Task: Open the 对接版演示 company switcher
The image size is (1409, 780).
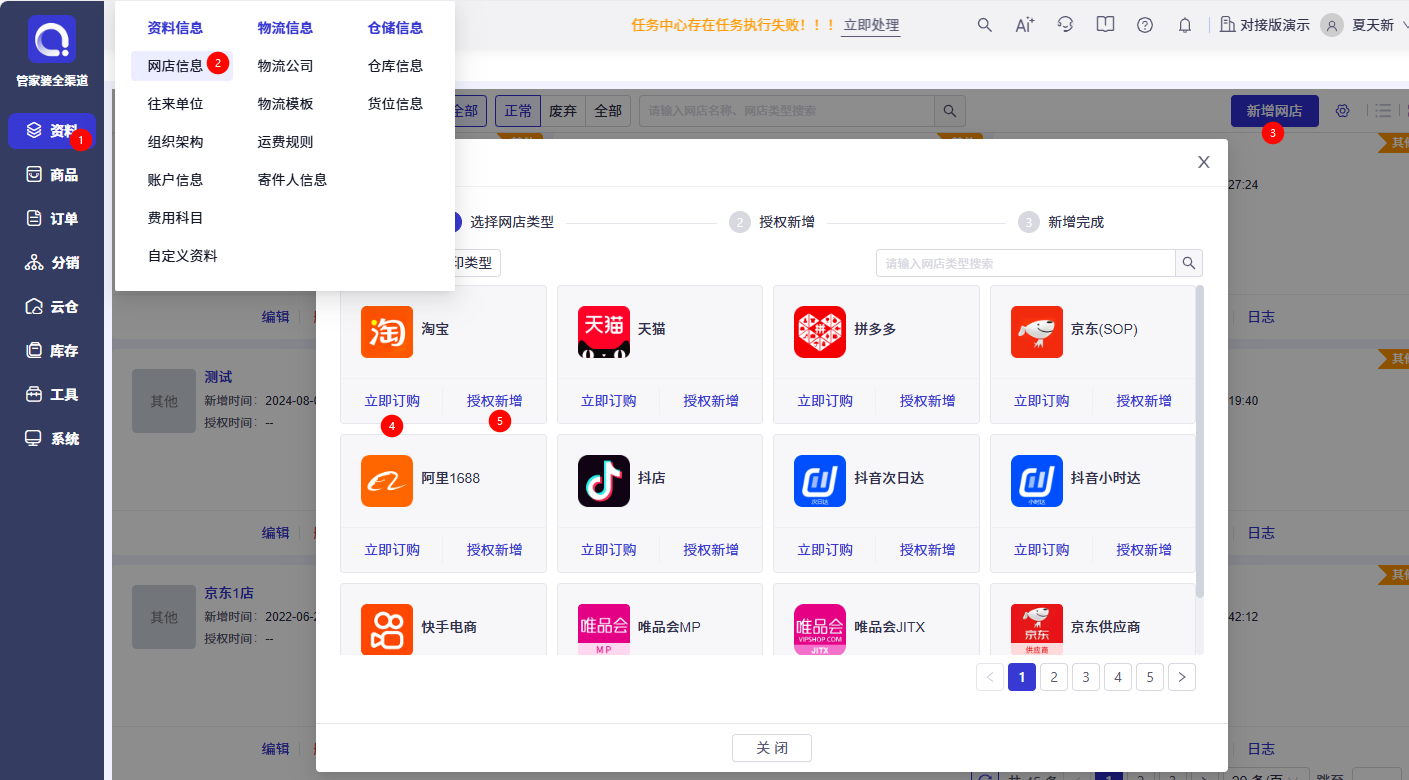Action: [x=1264, y=25]
